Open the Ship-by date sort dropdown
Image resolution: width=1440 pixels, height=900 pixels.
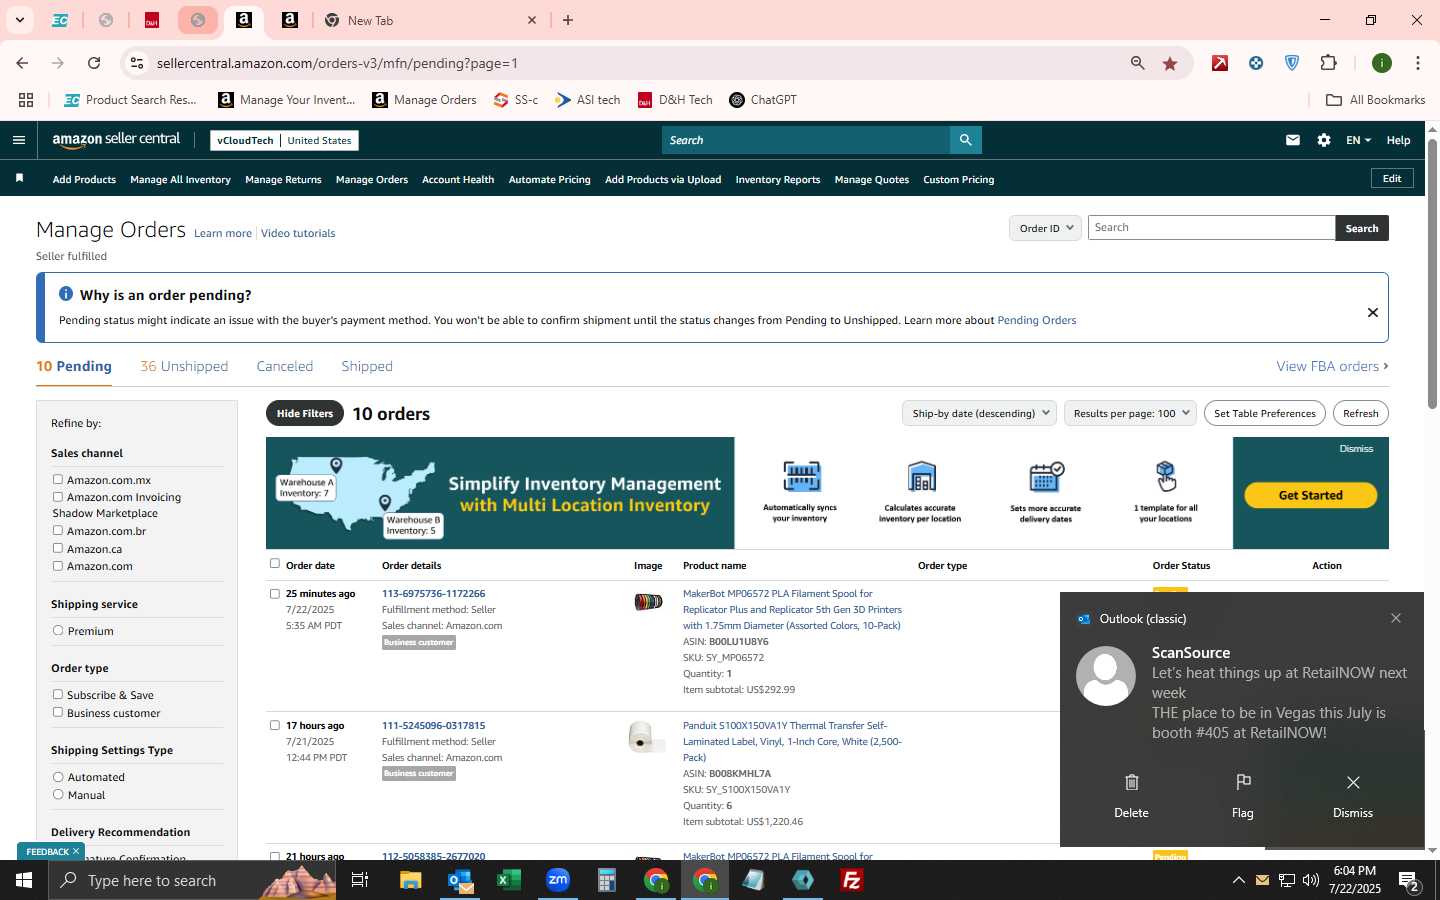tap(980, 413)
